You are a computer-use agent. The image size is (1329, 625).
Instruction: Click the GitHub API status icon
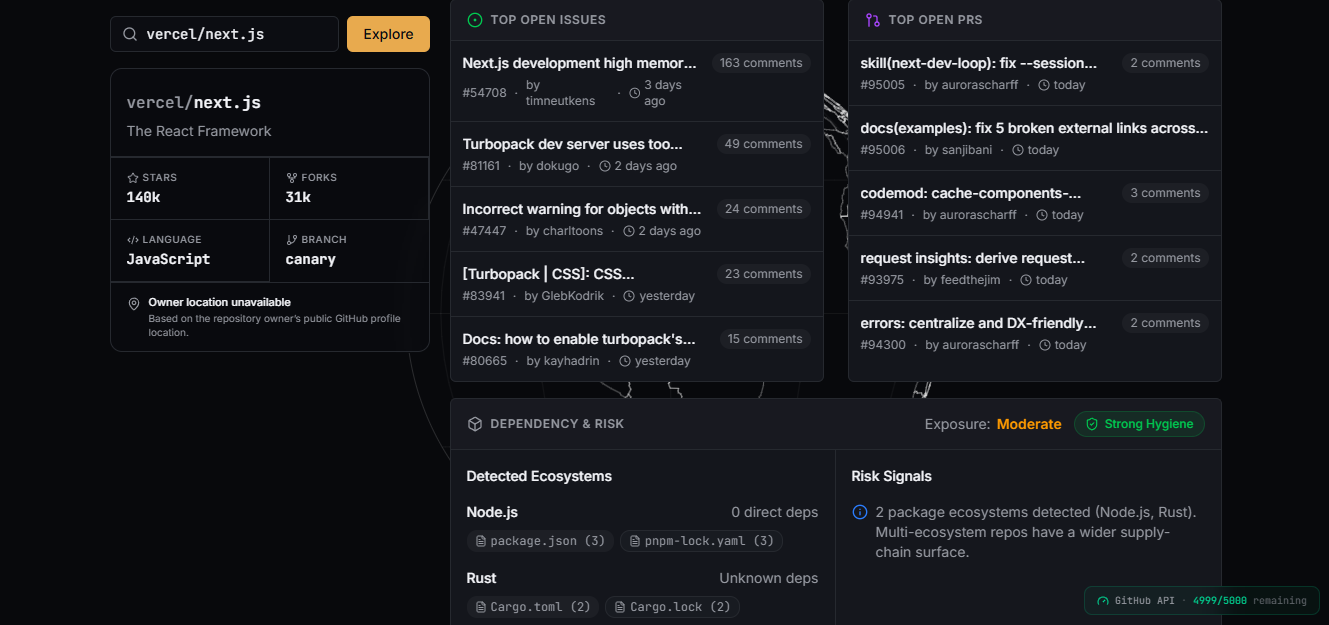(1104, 601)
